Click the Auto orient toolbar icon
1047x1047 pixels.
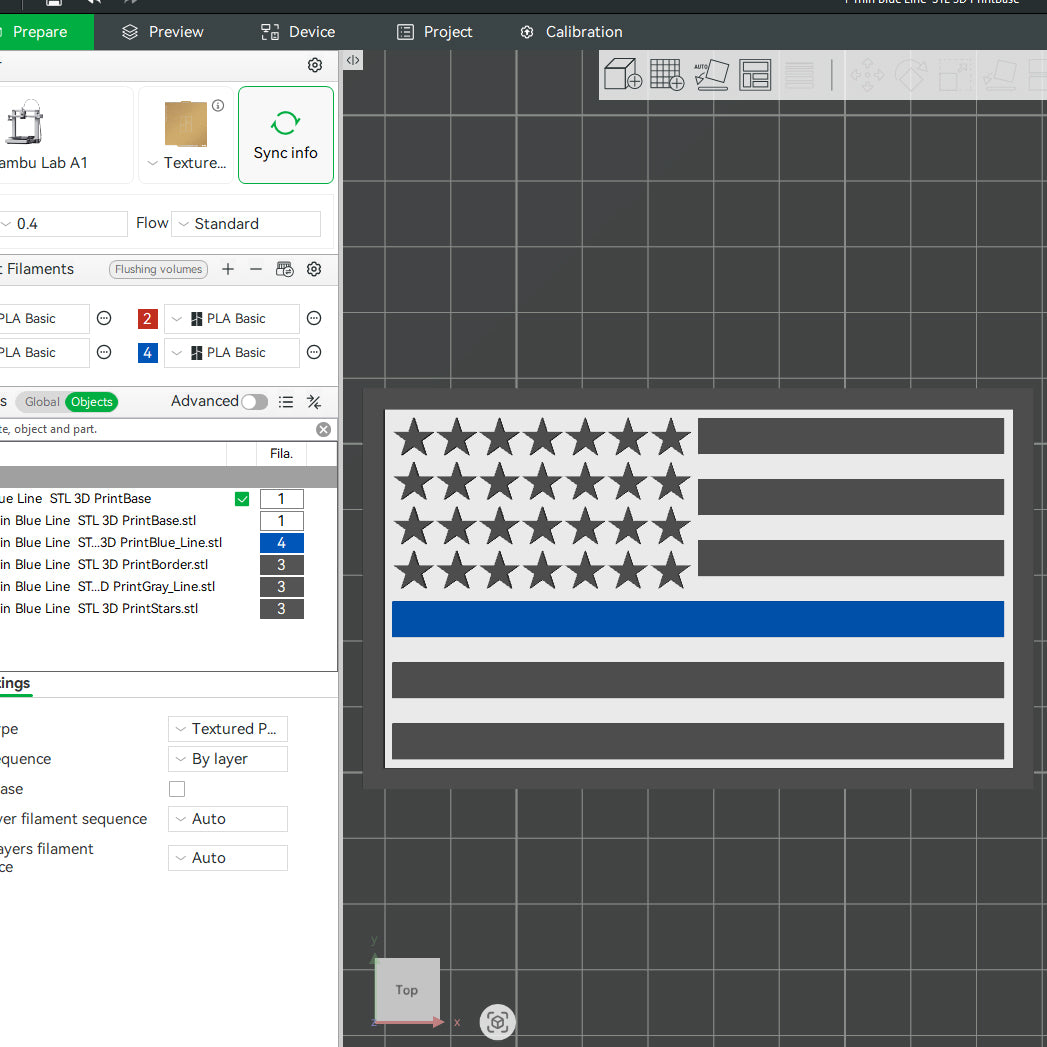click(711, 75)
